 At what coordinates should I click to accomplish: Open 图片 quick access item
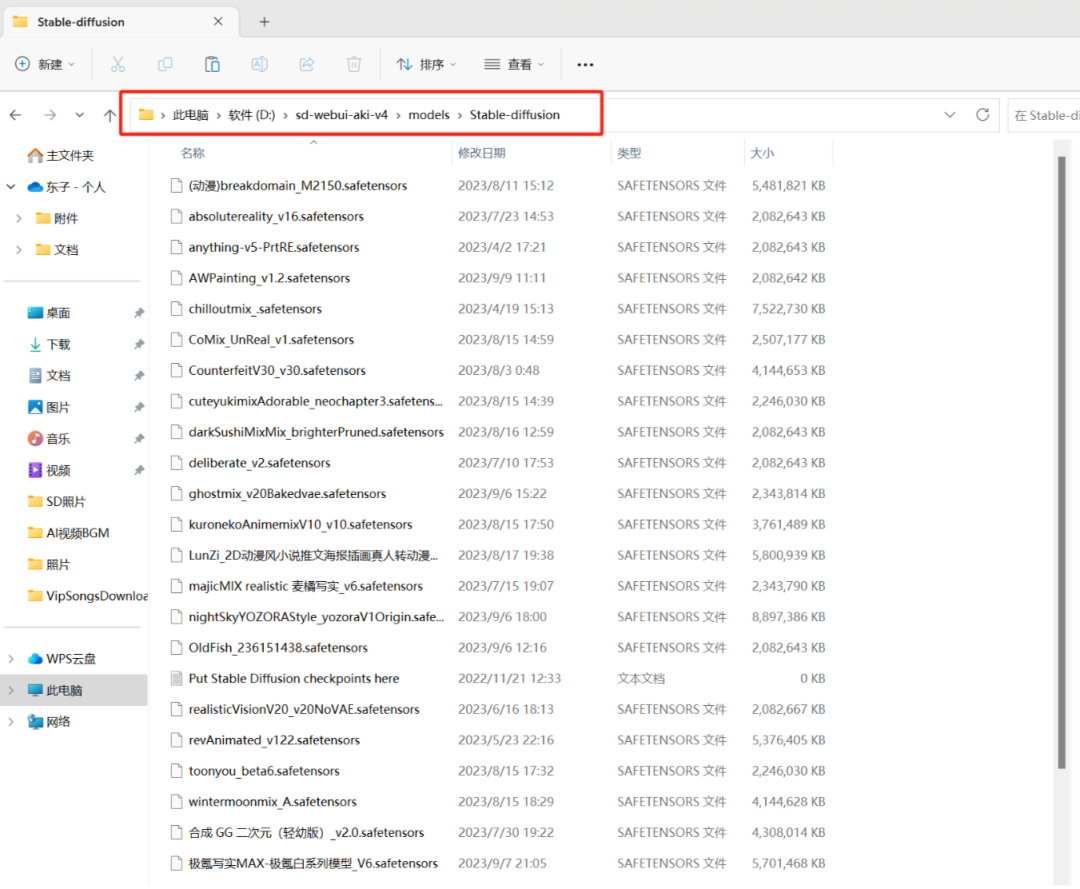49,407
